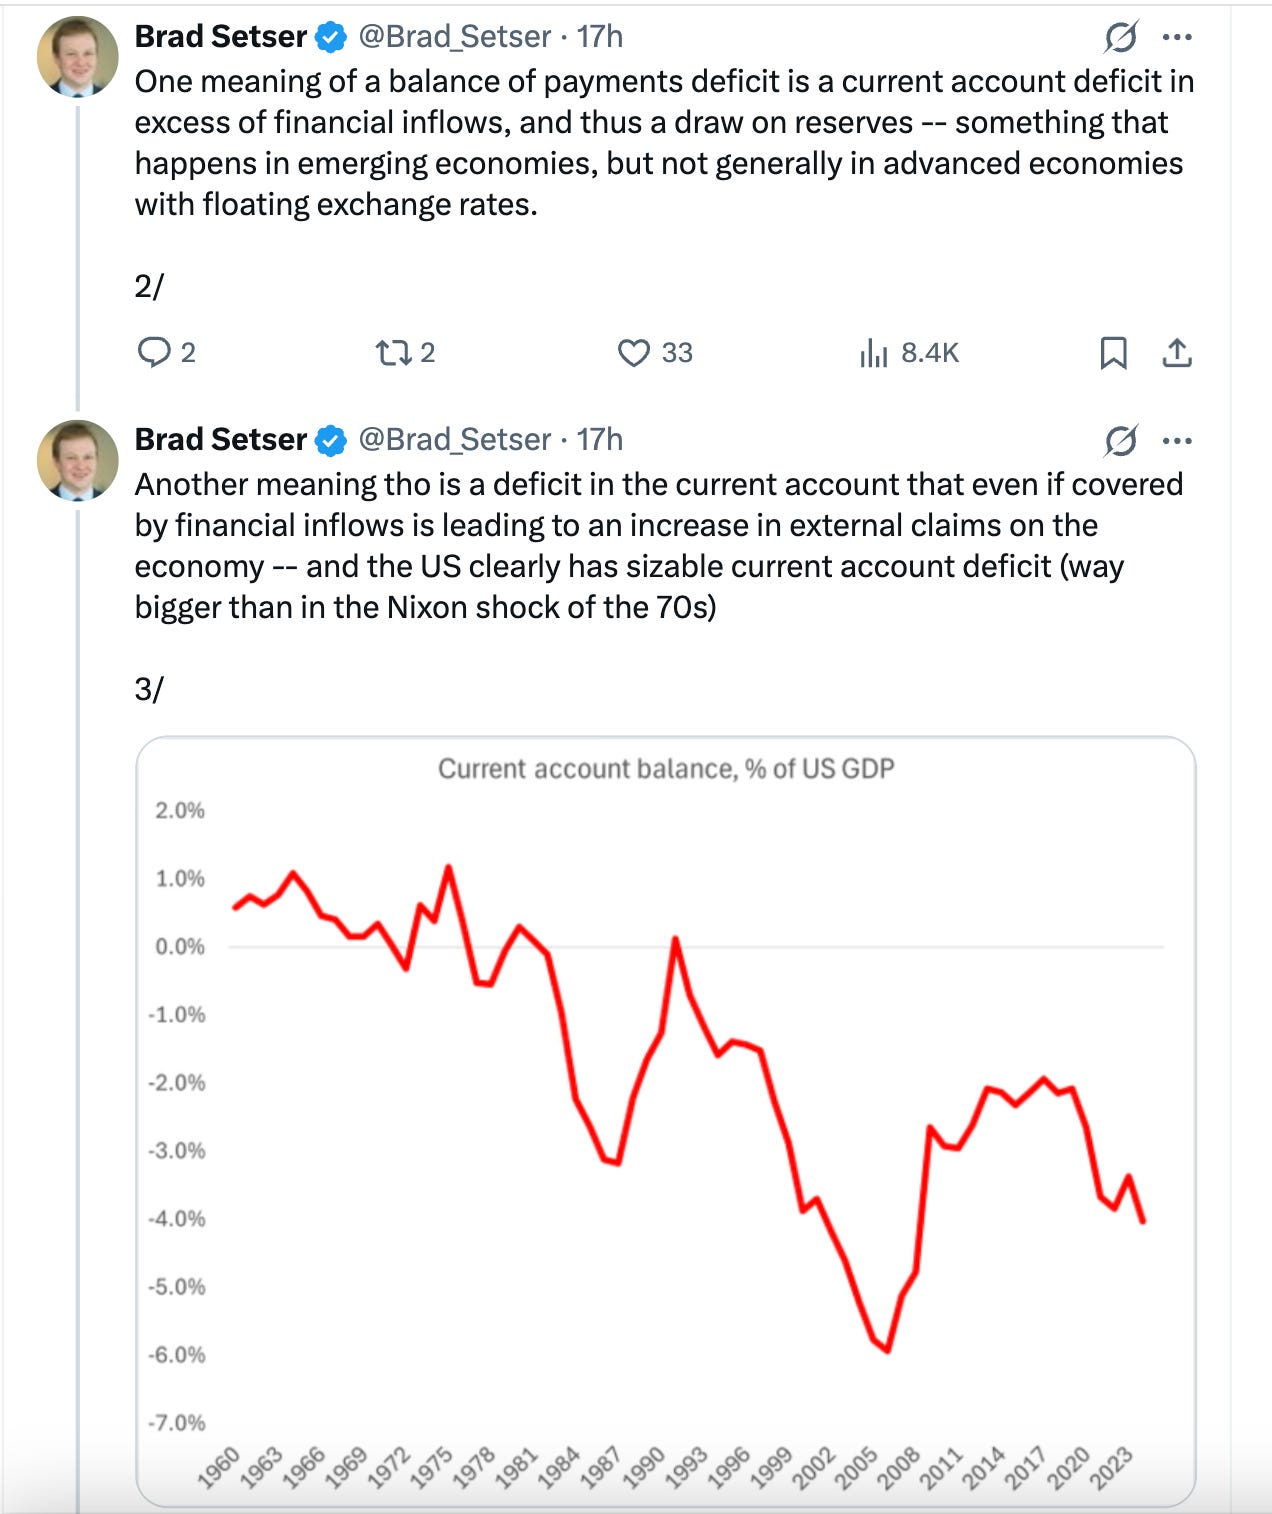Image resolution: width=1272 pixels, height=1514 pixels.
Task: Retweet the first tweet about payments deficit
Action: pos(390,352)
